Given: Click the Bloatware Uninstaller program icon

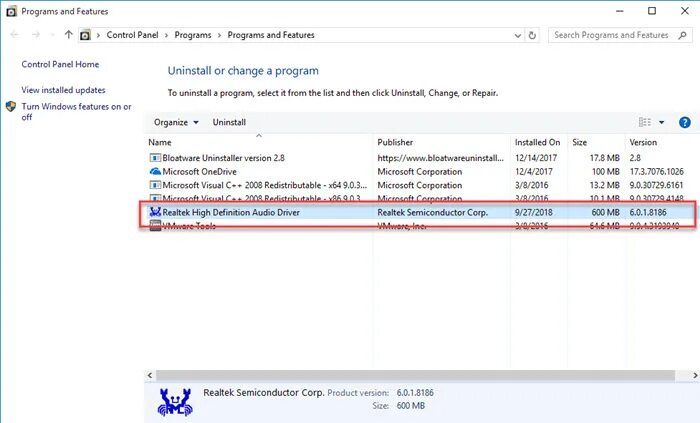Looking at the screenshot, I should click(x=155, y=158).
